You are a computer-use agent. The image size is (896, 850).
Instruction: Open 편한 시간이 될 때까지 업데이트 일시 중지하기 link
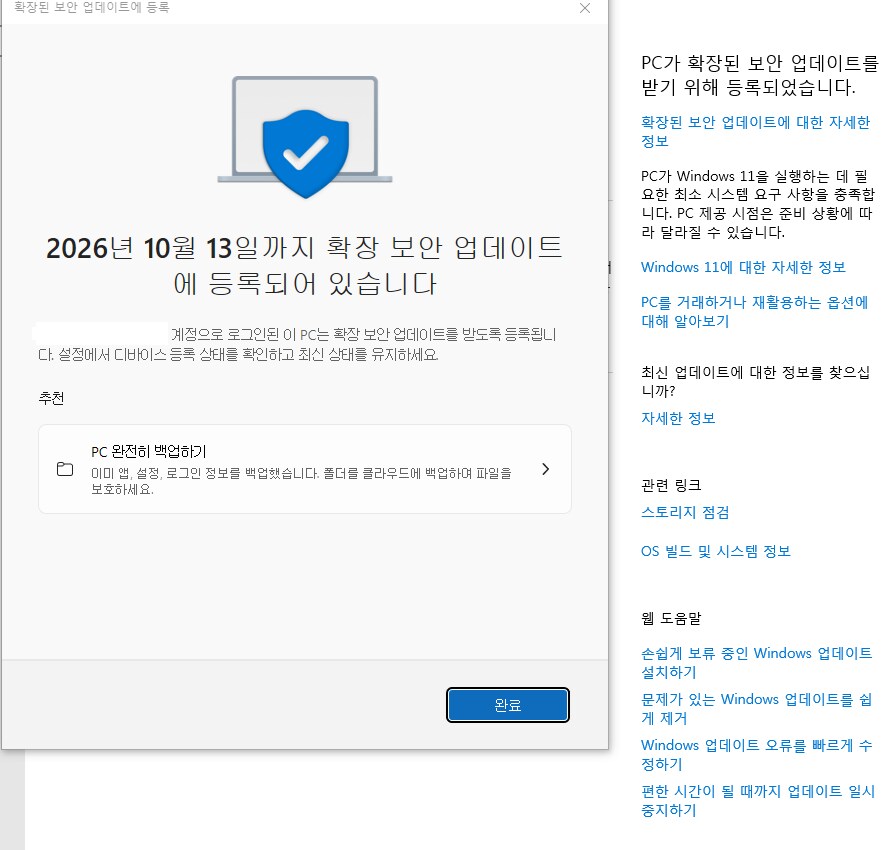point(756,801)
